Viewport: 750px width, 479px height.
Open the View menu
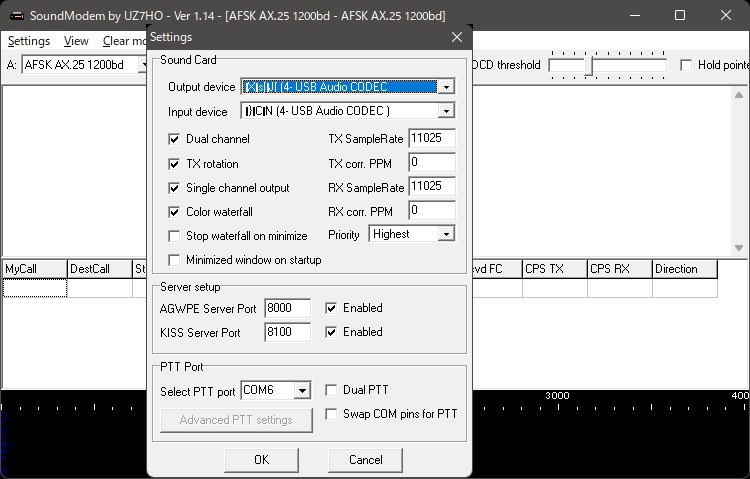tap(76, 41)
